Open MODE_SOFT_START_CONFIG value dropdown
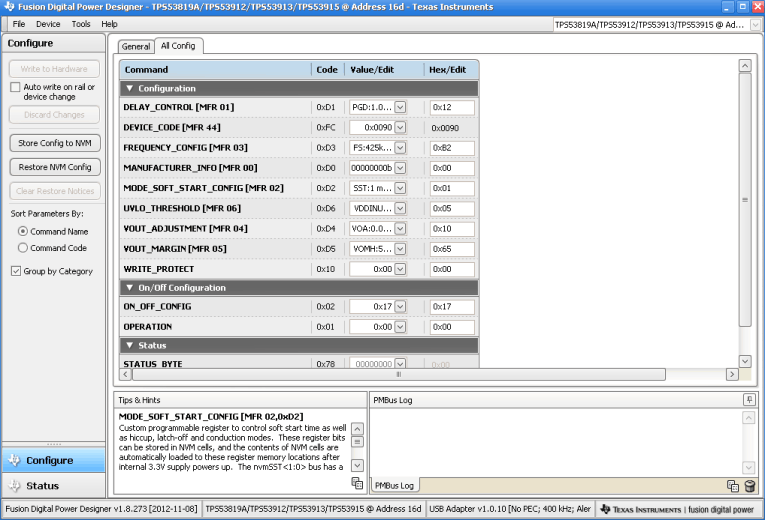The width and height of the screenshot is (765, 520). tap(400, 188)
